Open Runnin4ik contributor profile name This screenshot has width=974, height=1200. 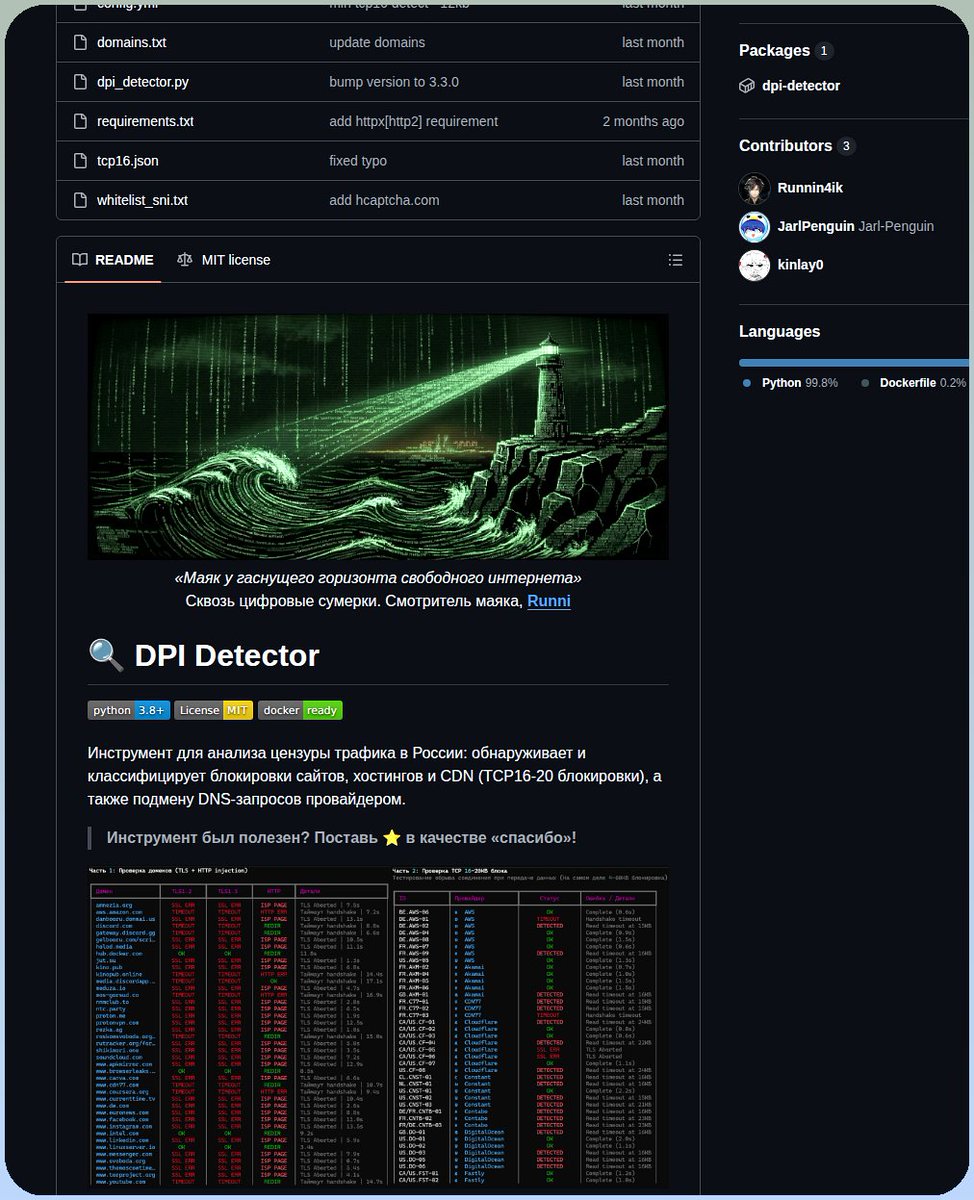[810, 188]
